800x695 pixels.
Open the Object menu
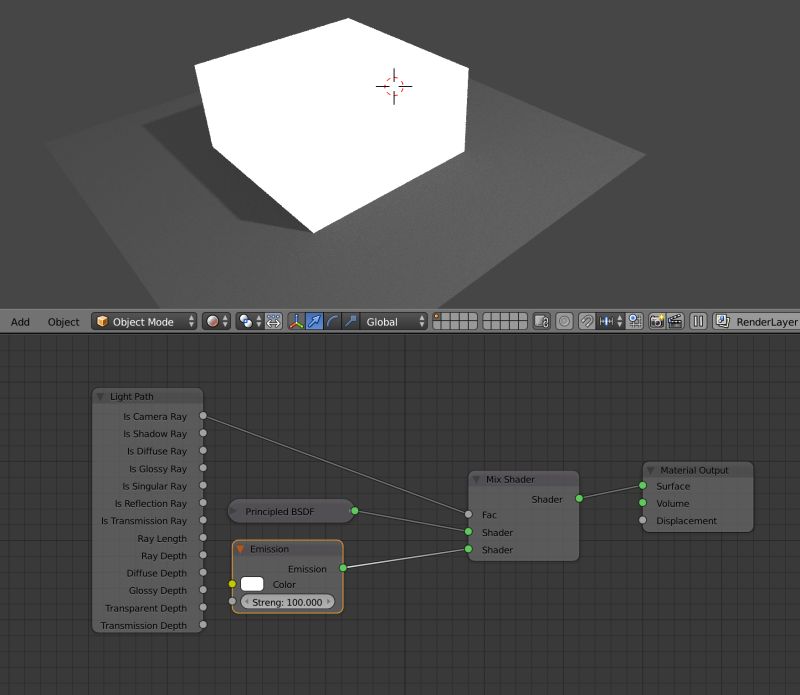pyautogui.click(x=63, y=321)
